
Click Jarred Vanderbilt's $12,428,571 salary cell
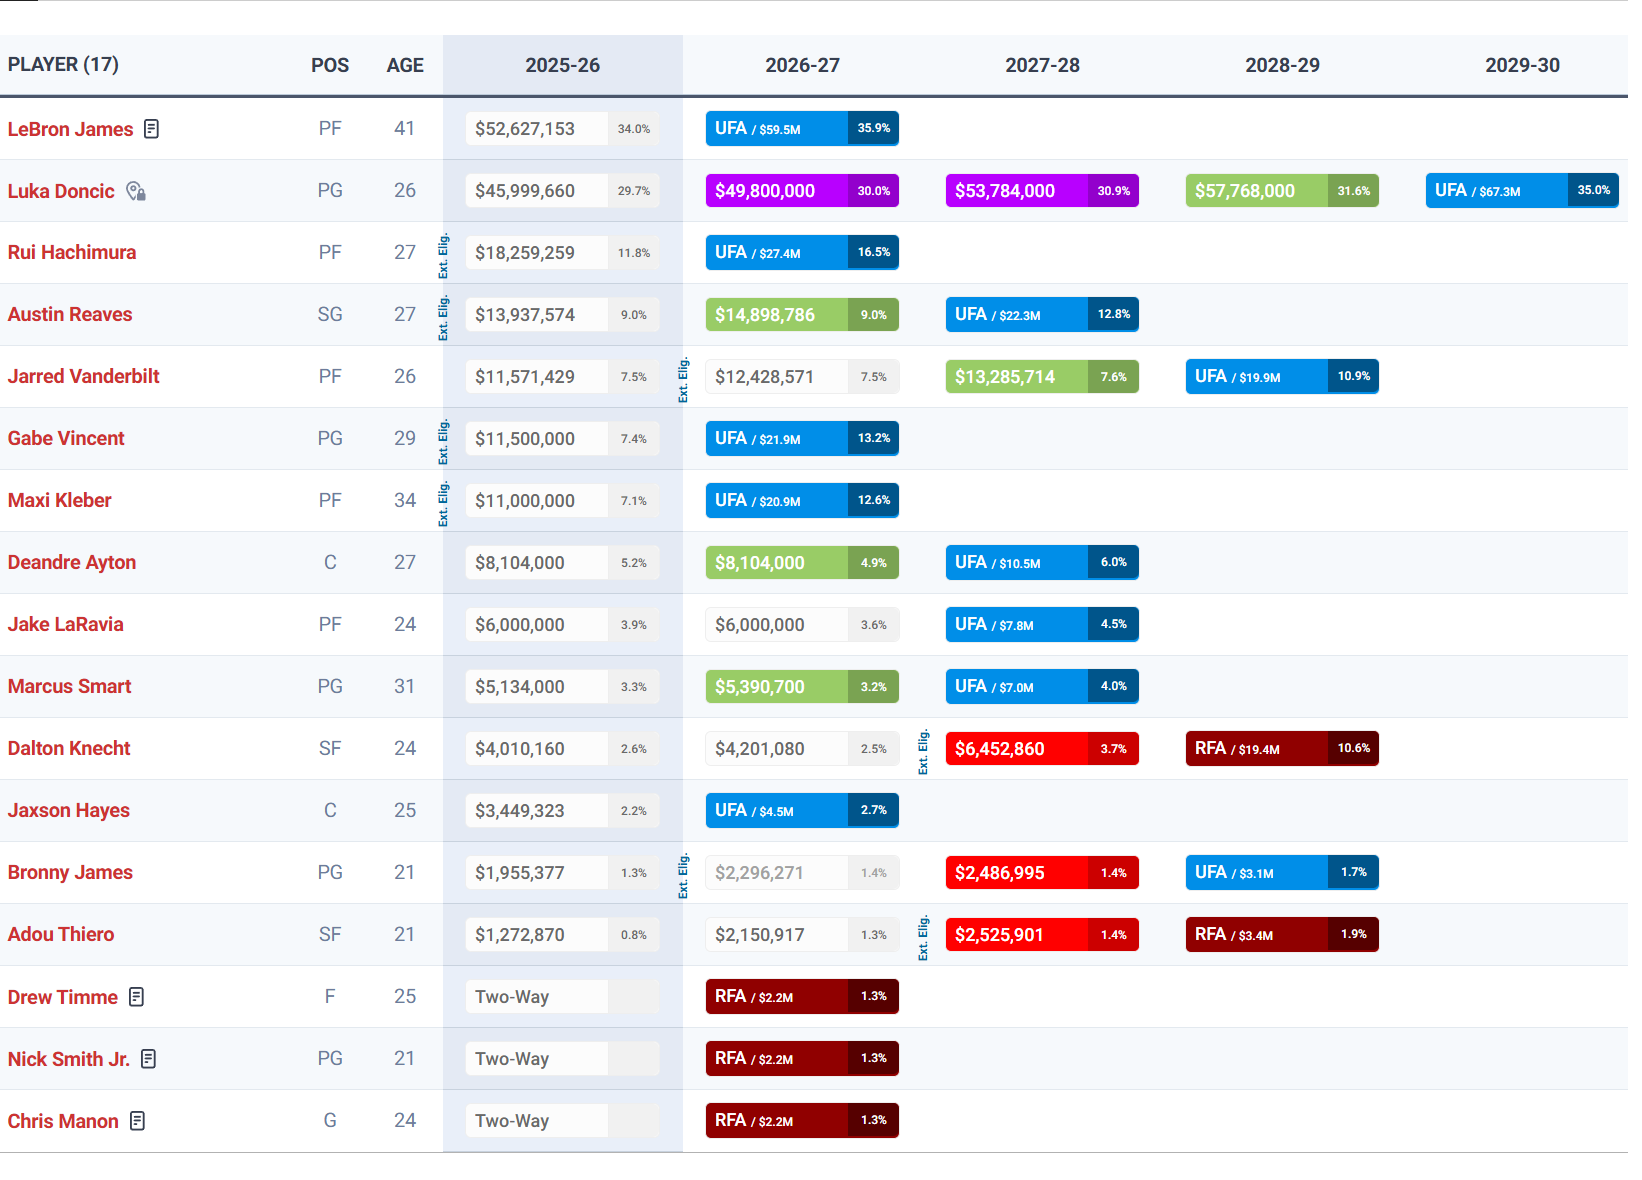[x=802, y=377]
